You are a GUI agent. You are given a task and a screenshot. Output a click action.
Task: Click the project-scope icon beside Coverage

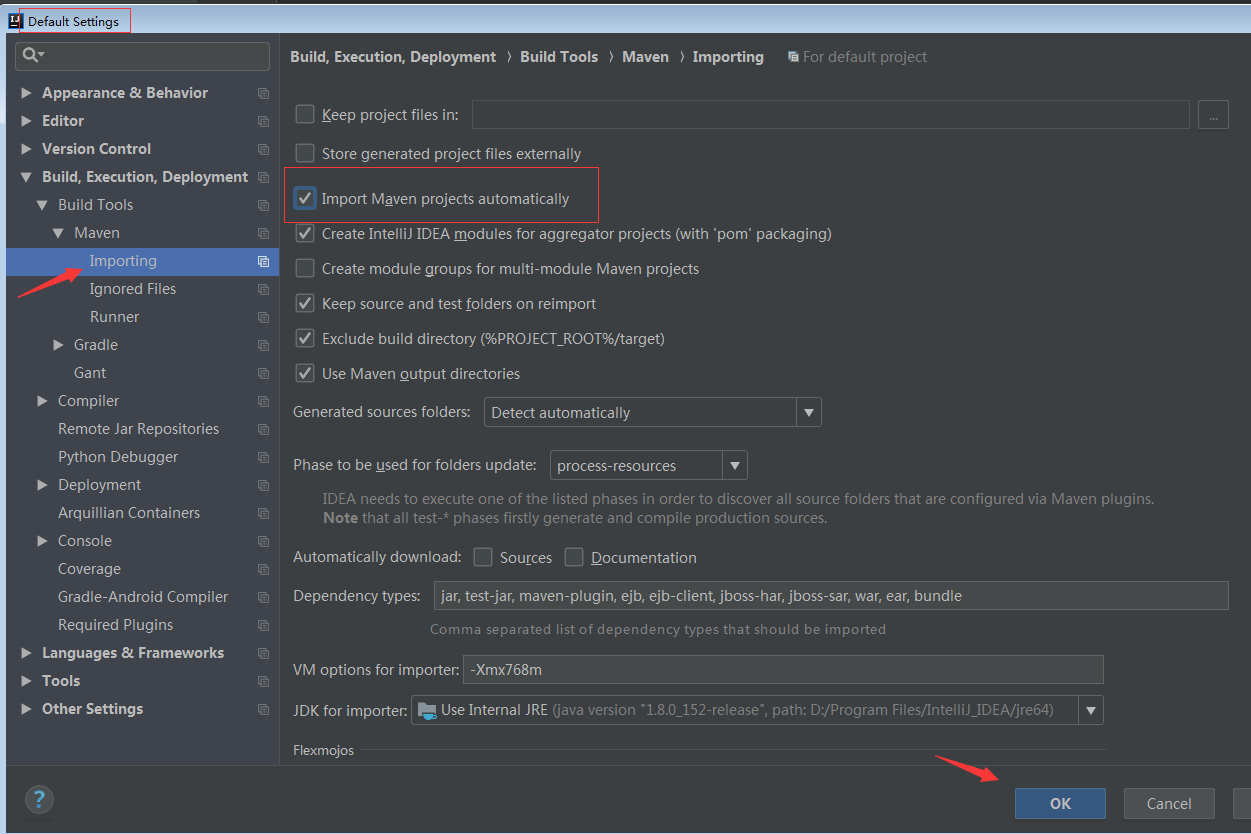point(263,569)
